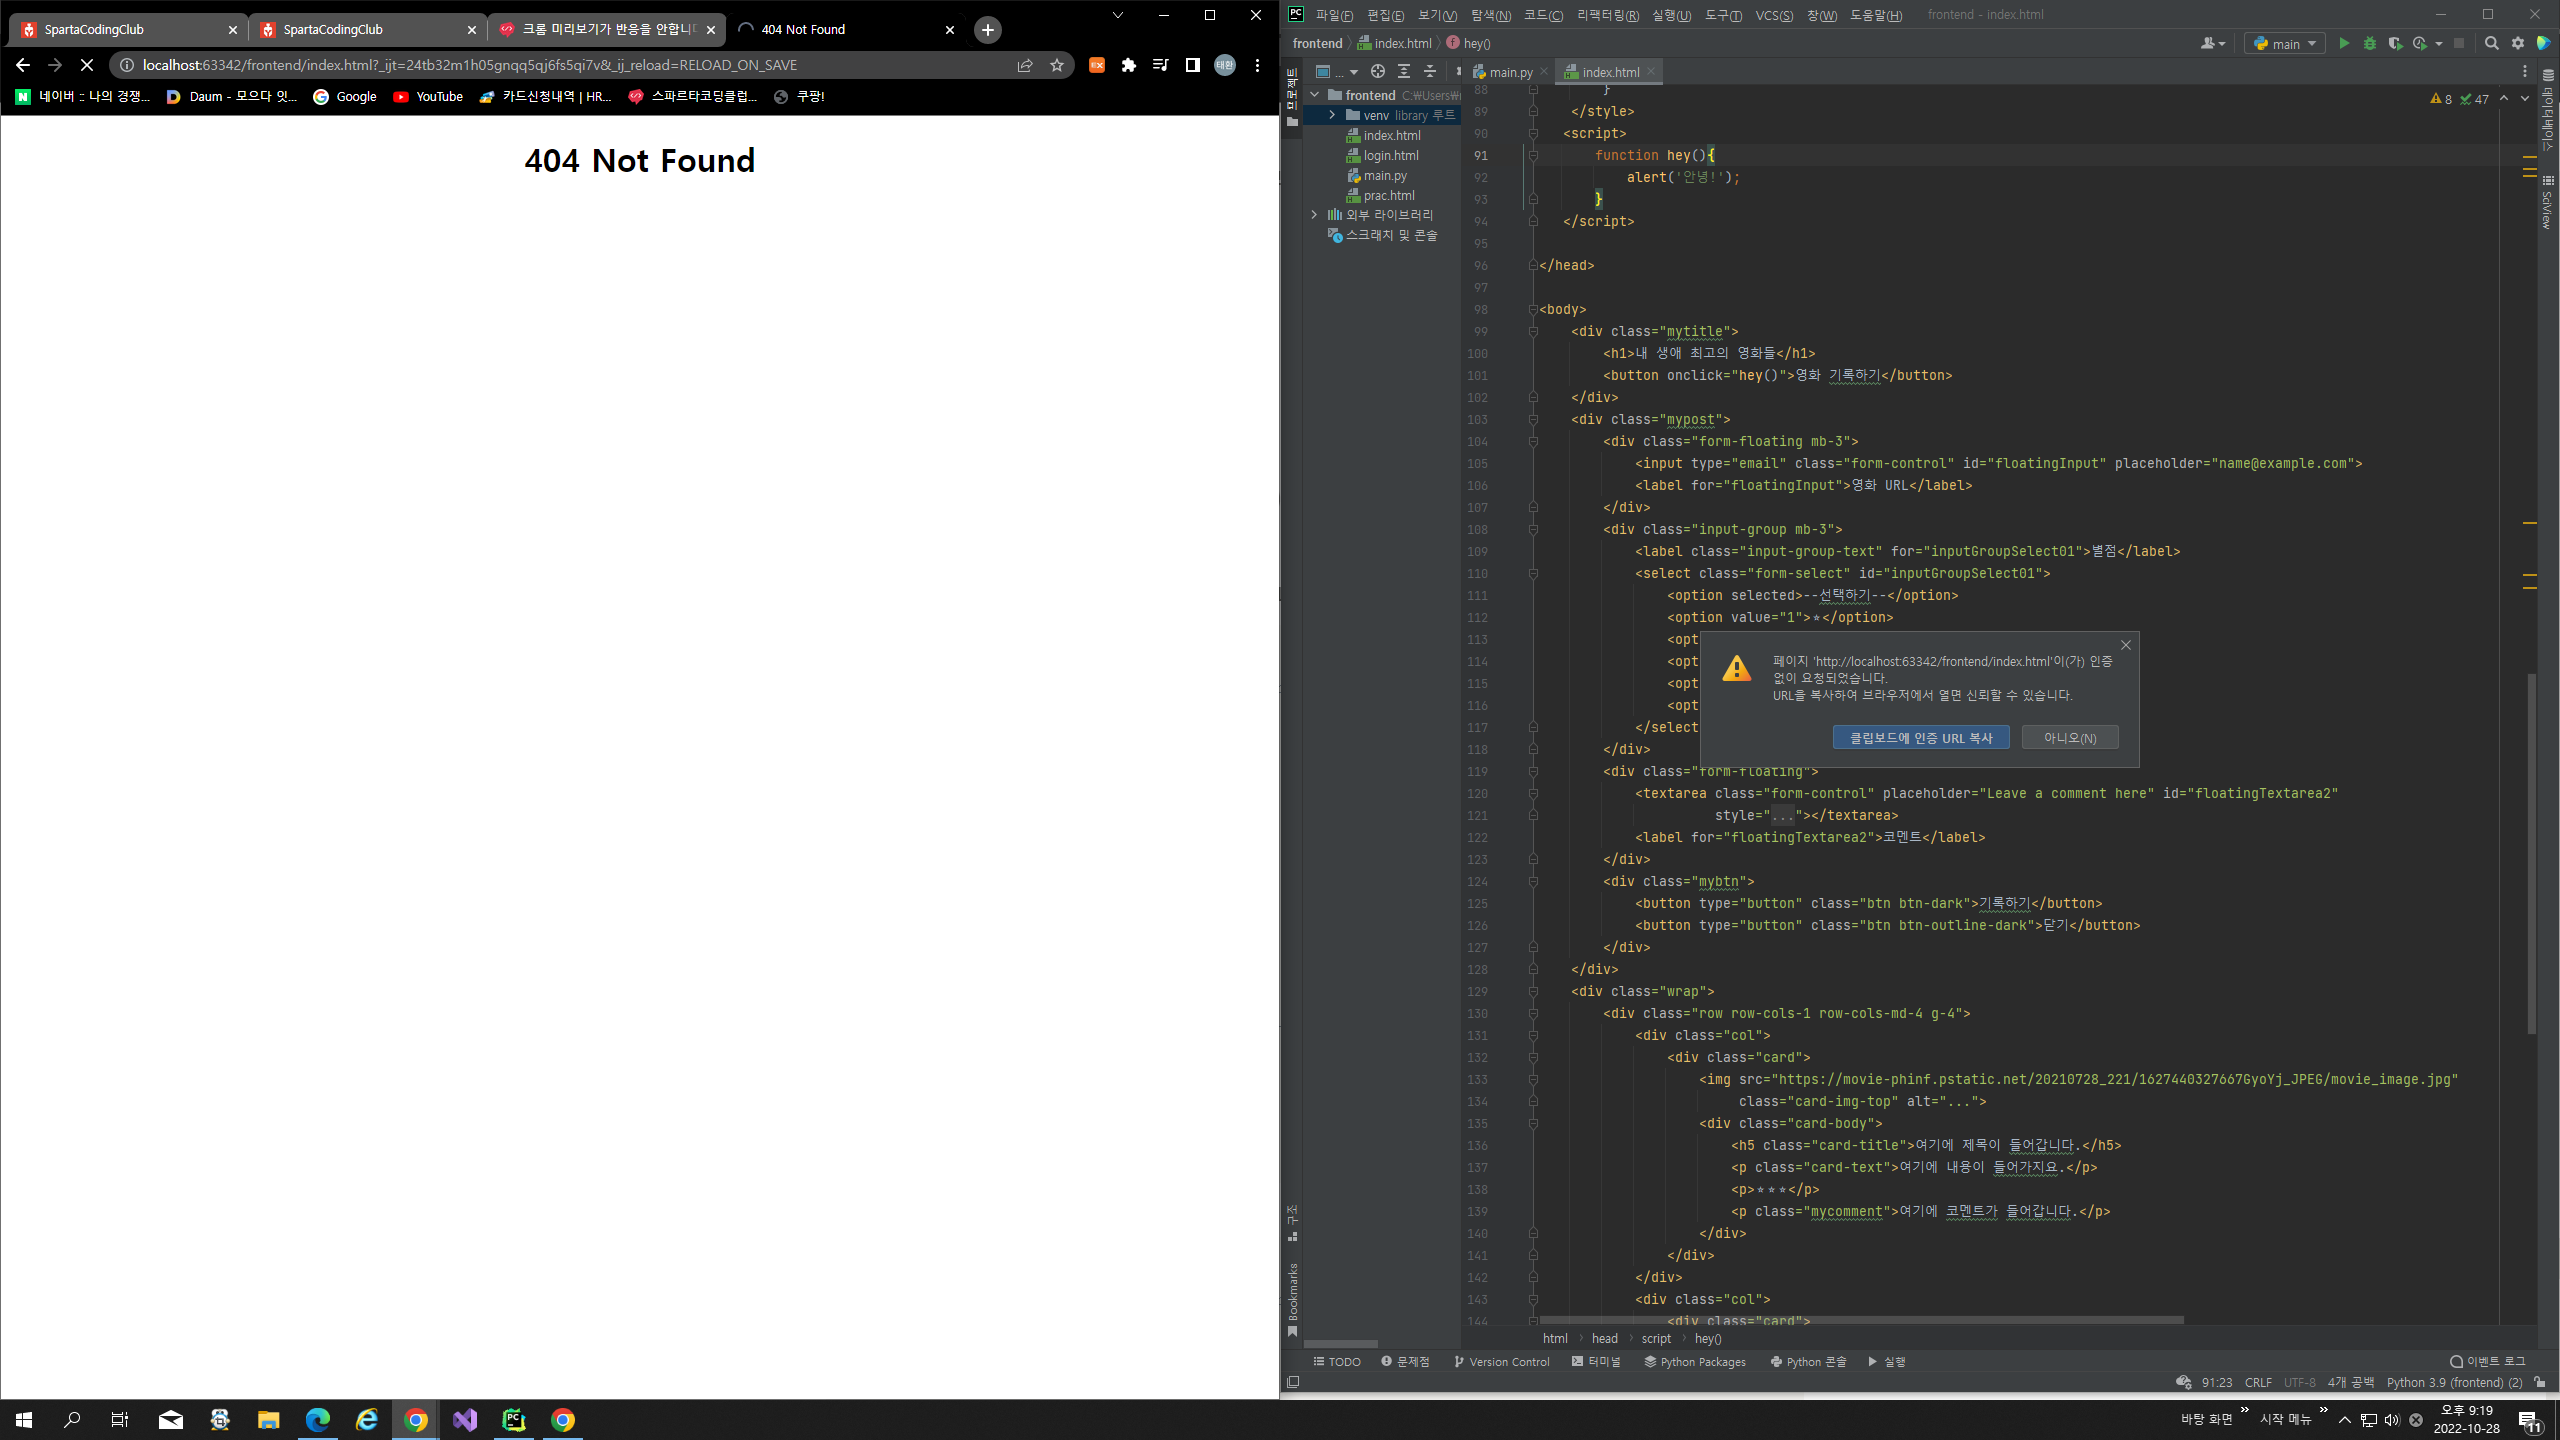Run the main configuration in PyCharm
Viewport: 2560px width, 1440px height.
click(2344, 43)
